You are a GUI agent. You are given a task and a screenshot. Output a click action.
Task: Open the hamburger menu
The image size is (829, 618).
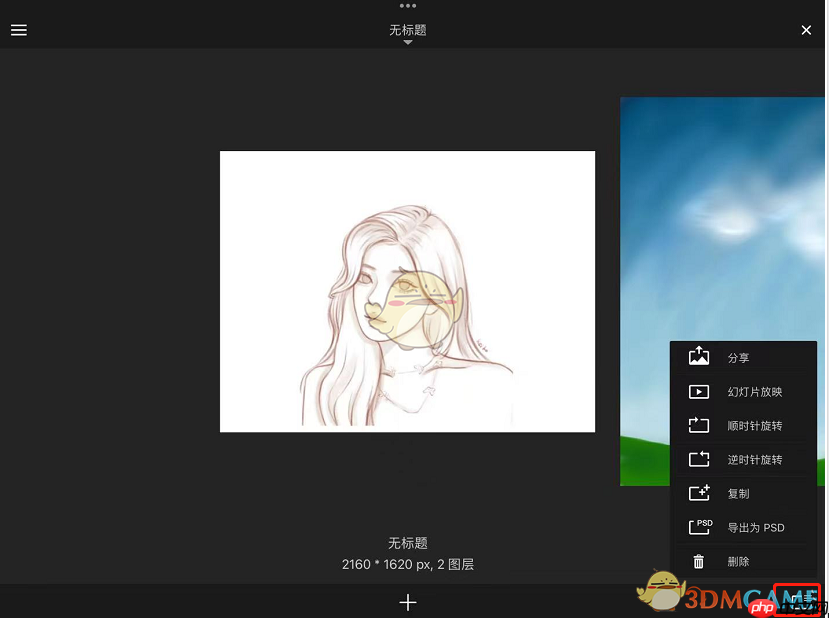click(x=18, y=30)
